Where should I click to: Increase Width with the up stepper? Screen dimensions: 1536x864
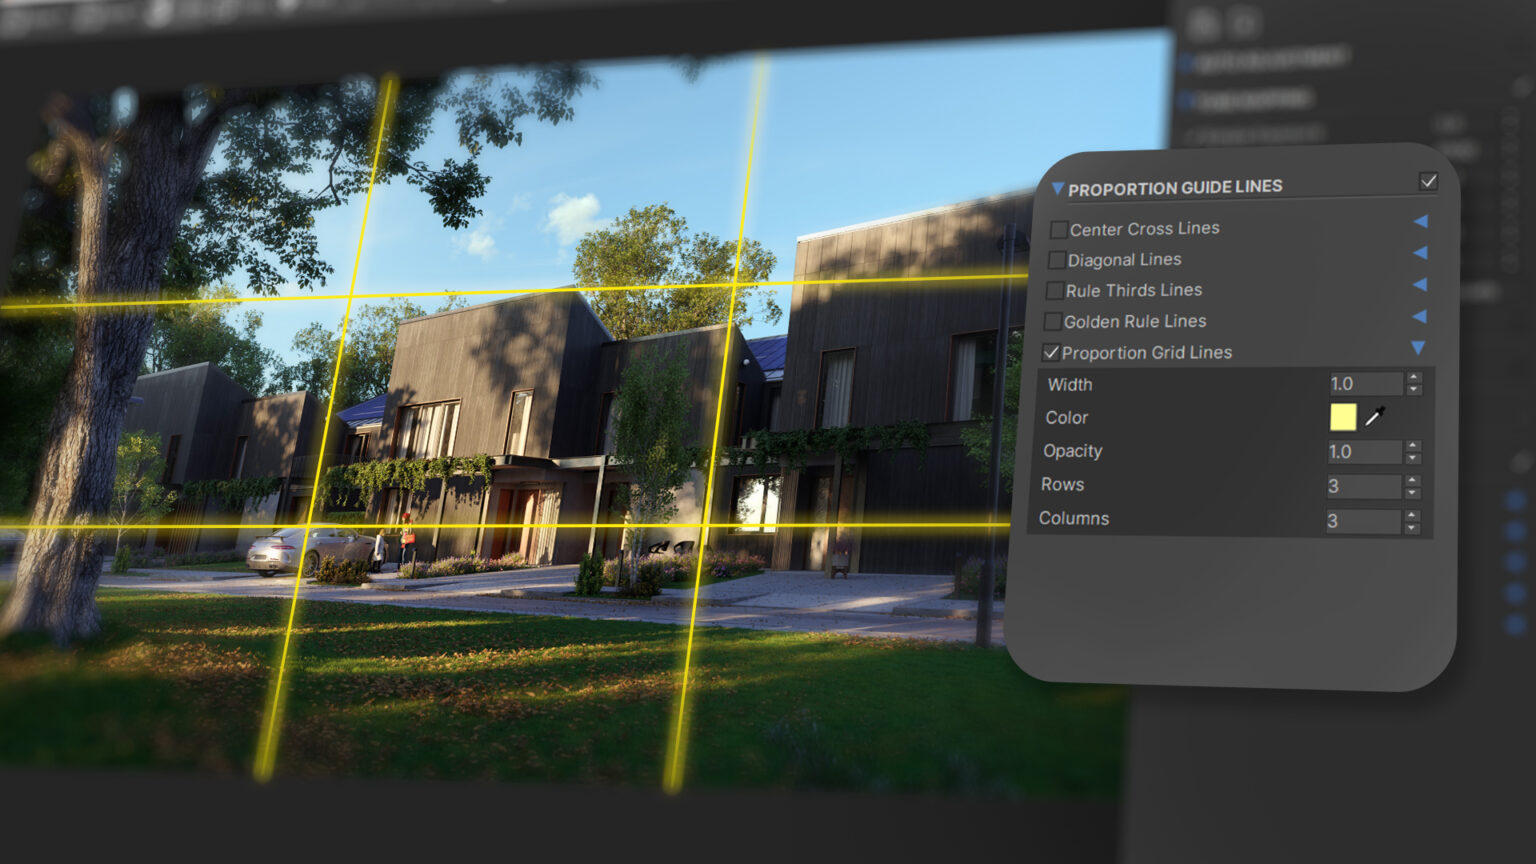pyautogui.click(x=1414, y=377)
